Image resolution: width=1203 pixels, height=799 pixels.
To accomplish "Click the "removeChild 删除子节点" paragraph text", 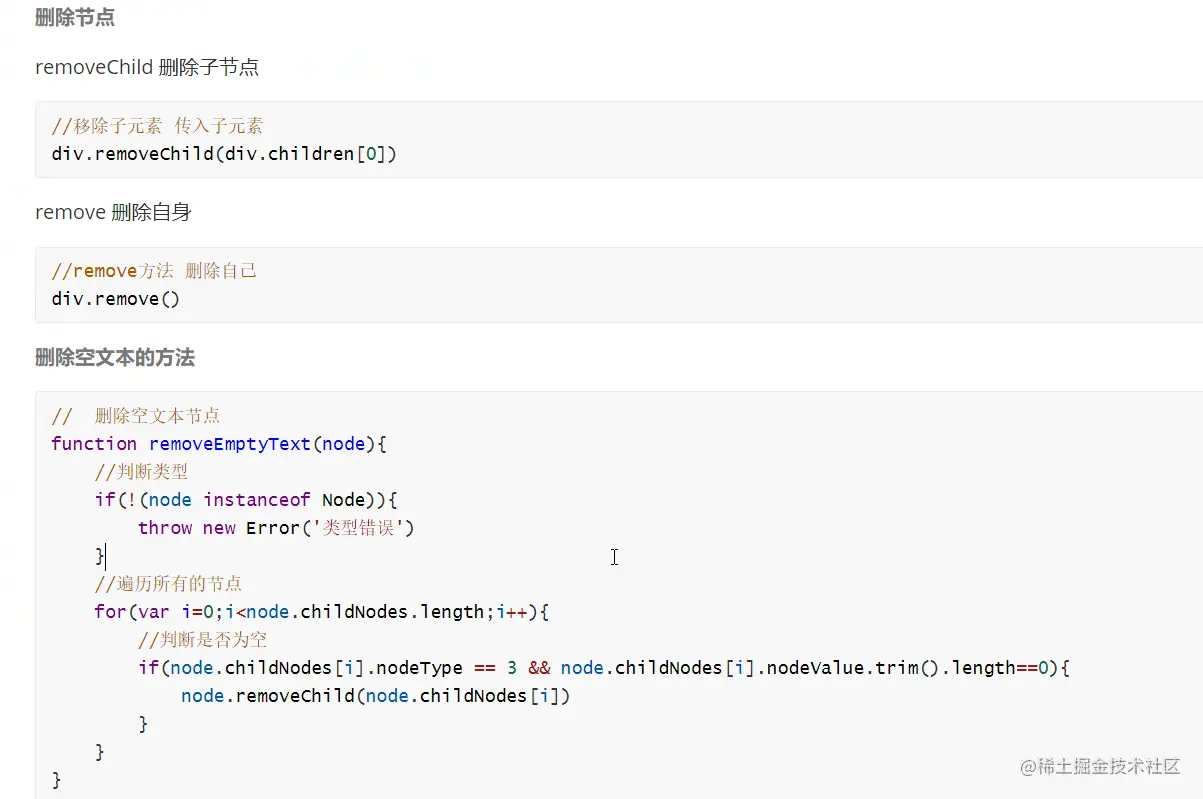I will tap(147, 67).
